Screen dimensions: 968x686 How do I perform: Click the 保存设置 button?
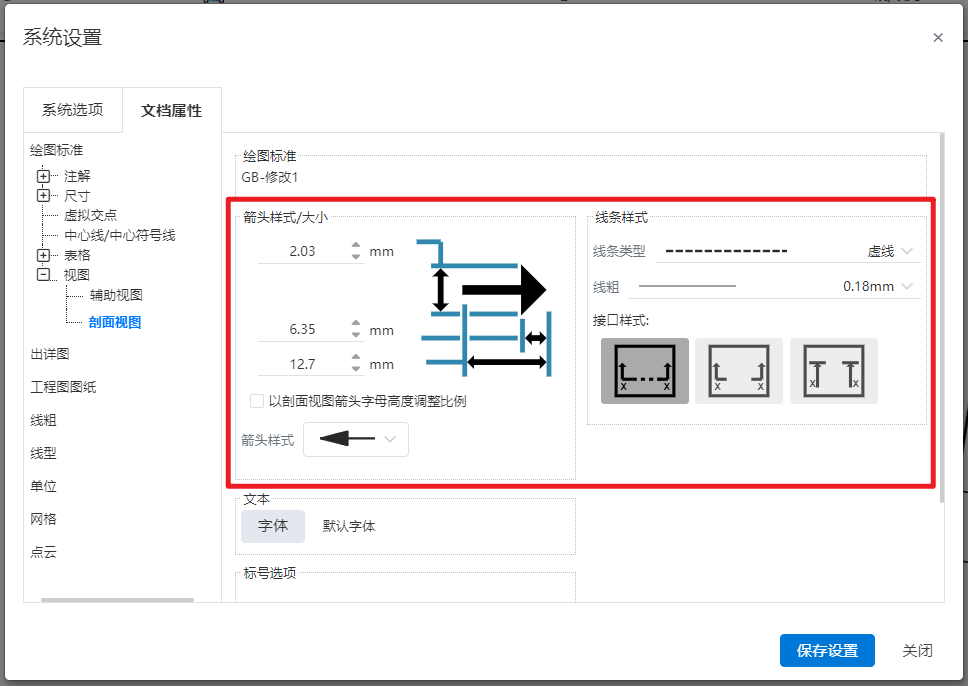[827, 651]
